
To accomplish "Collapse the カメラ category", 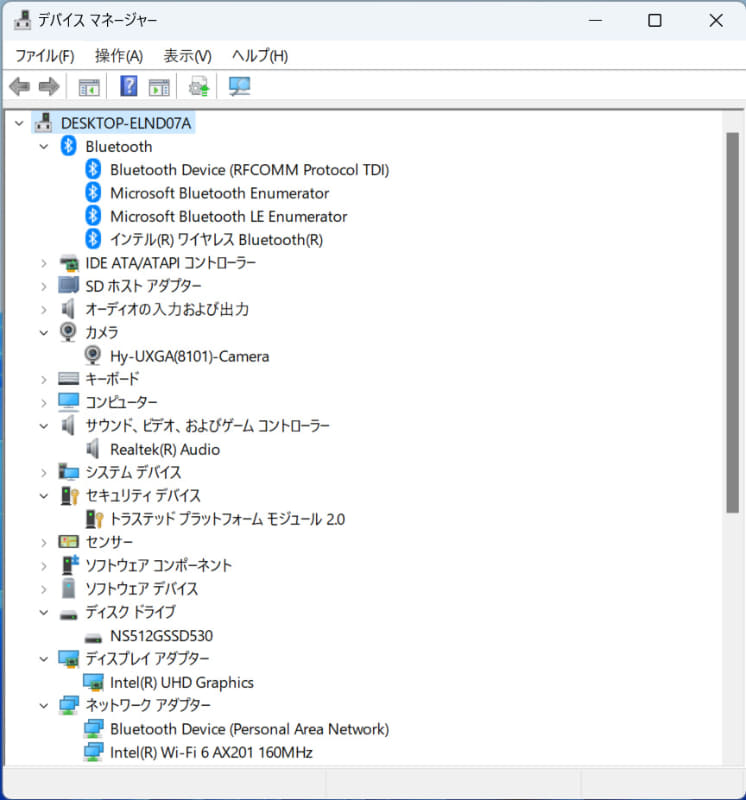I will pyautogui.click(x=44, y=333).
